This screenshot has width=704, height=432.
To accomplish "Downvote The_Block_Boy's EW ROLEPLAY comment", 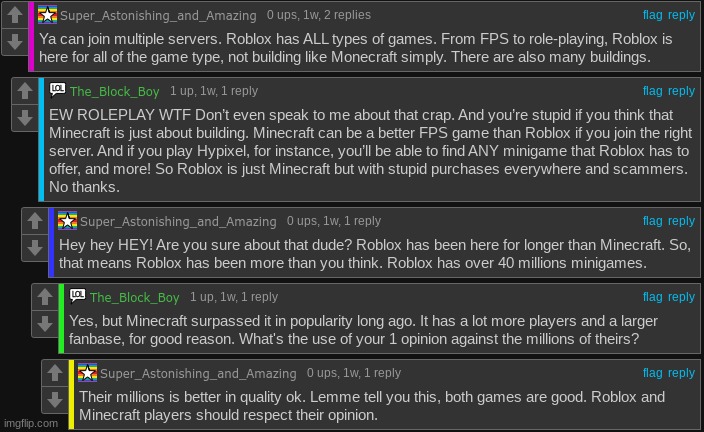I will coord(25,118).
